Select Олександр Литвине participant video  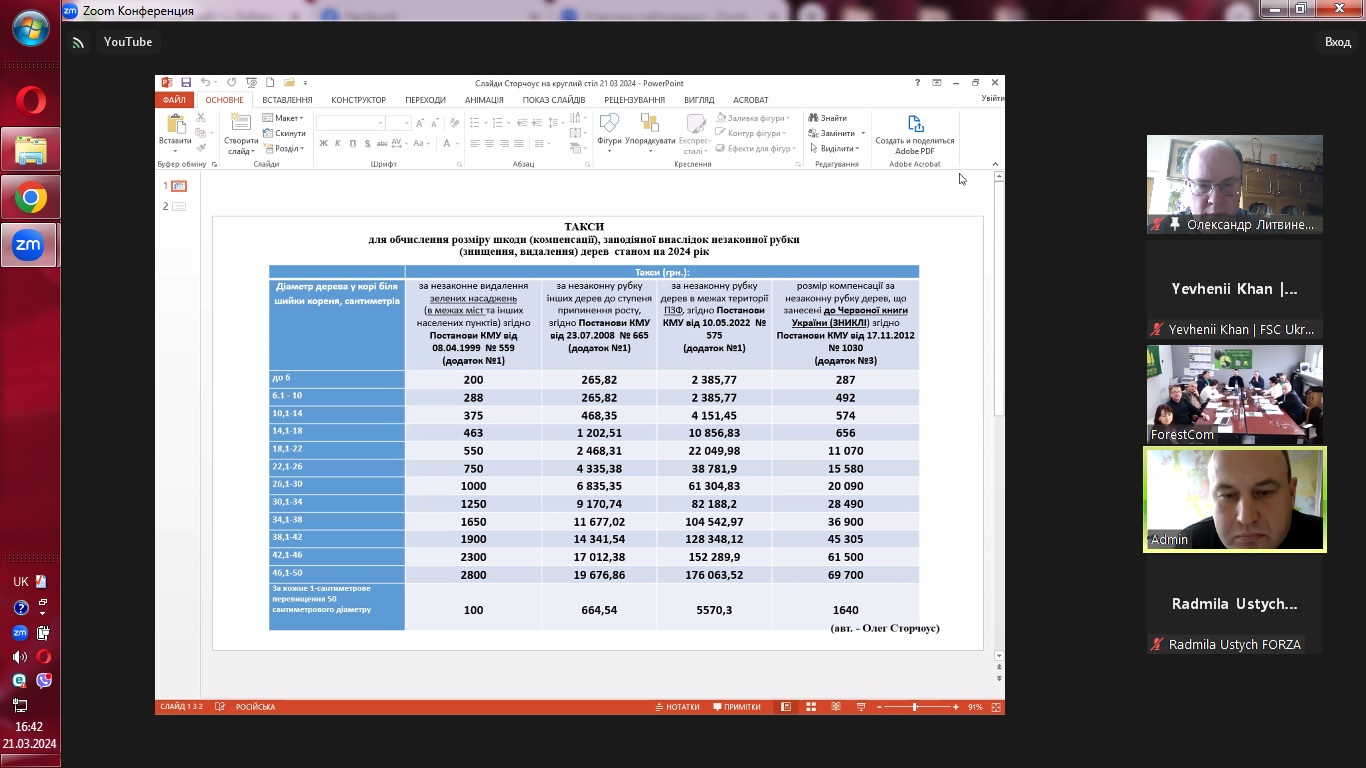click(1235, 184)
